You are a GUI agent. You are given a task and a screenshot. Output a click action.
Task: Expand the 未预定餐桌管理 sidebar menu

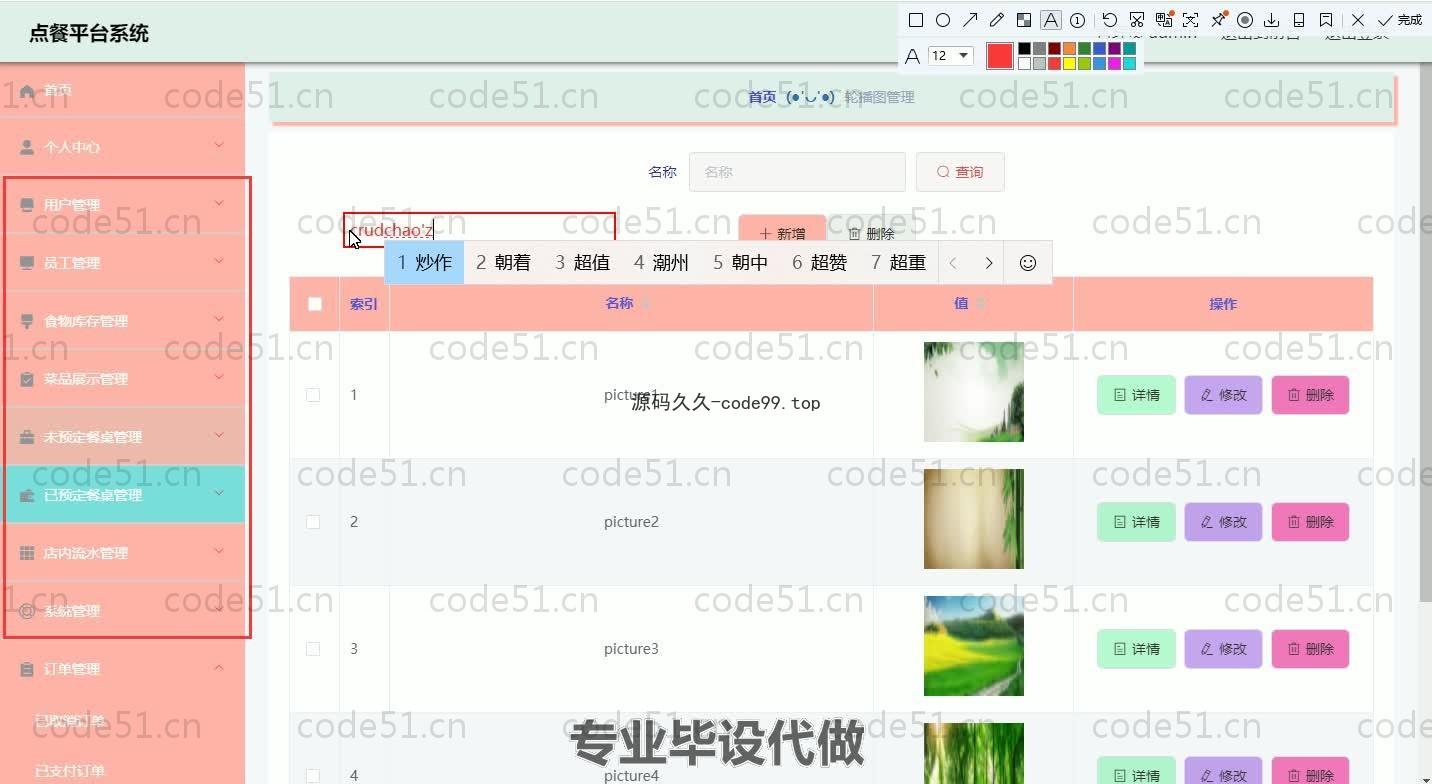(123, 437)
